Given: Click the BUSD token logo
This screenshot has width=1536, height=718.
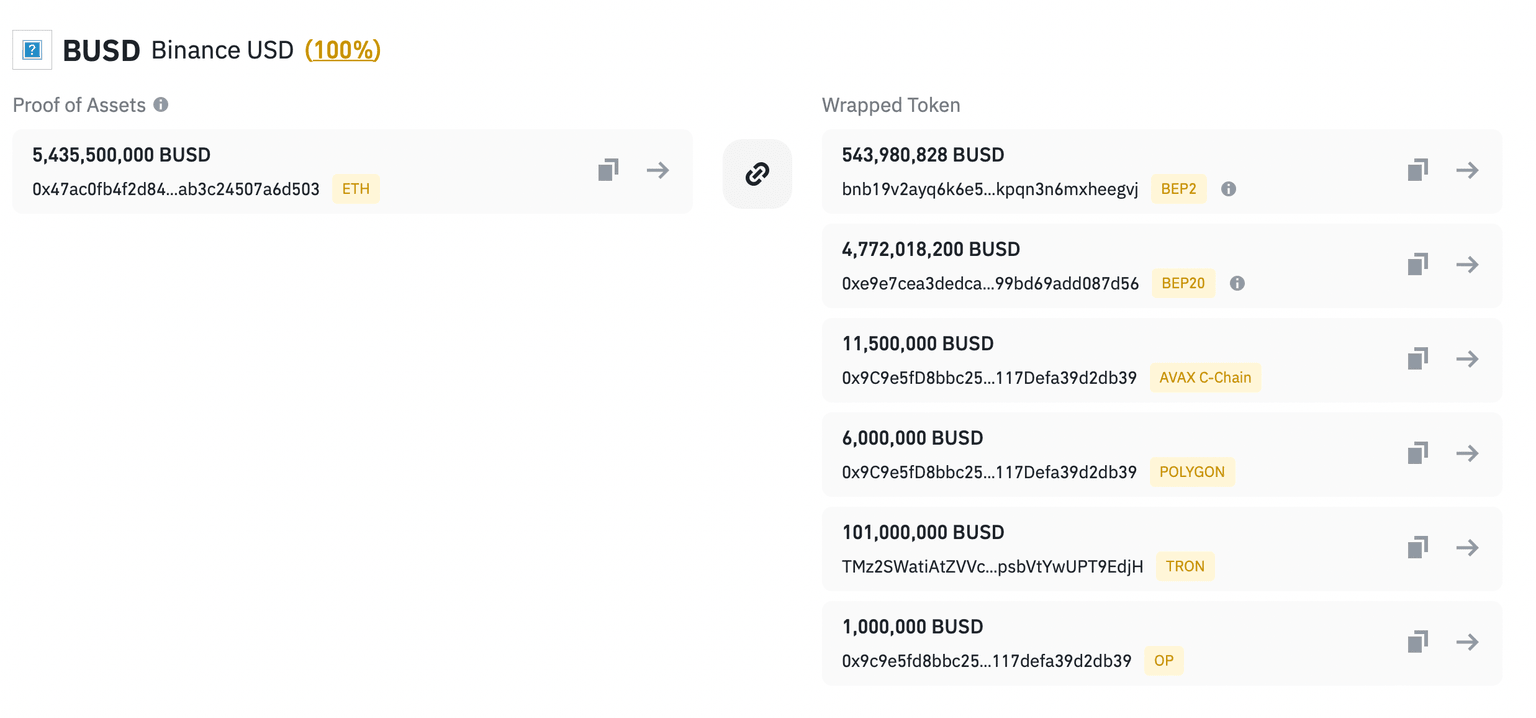Looking at the screenshot, I should 31,47.
